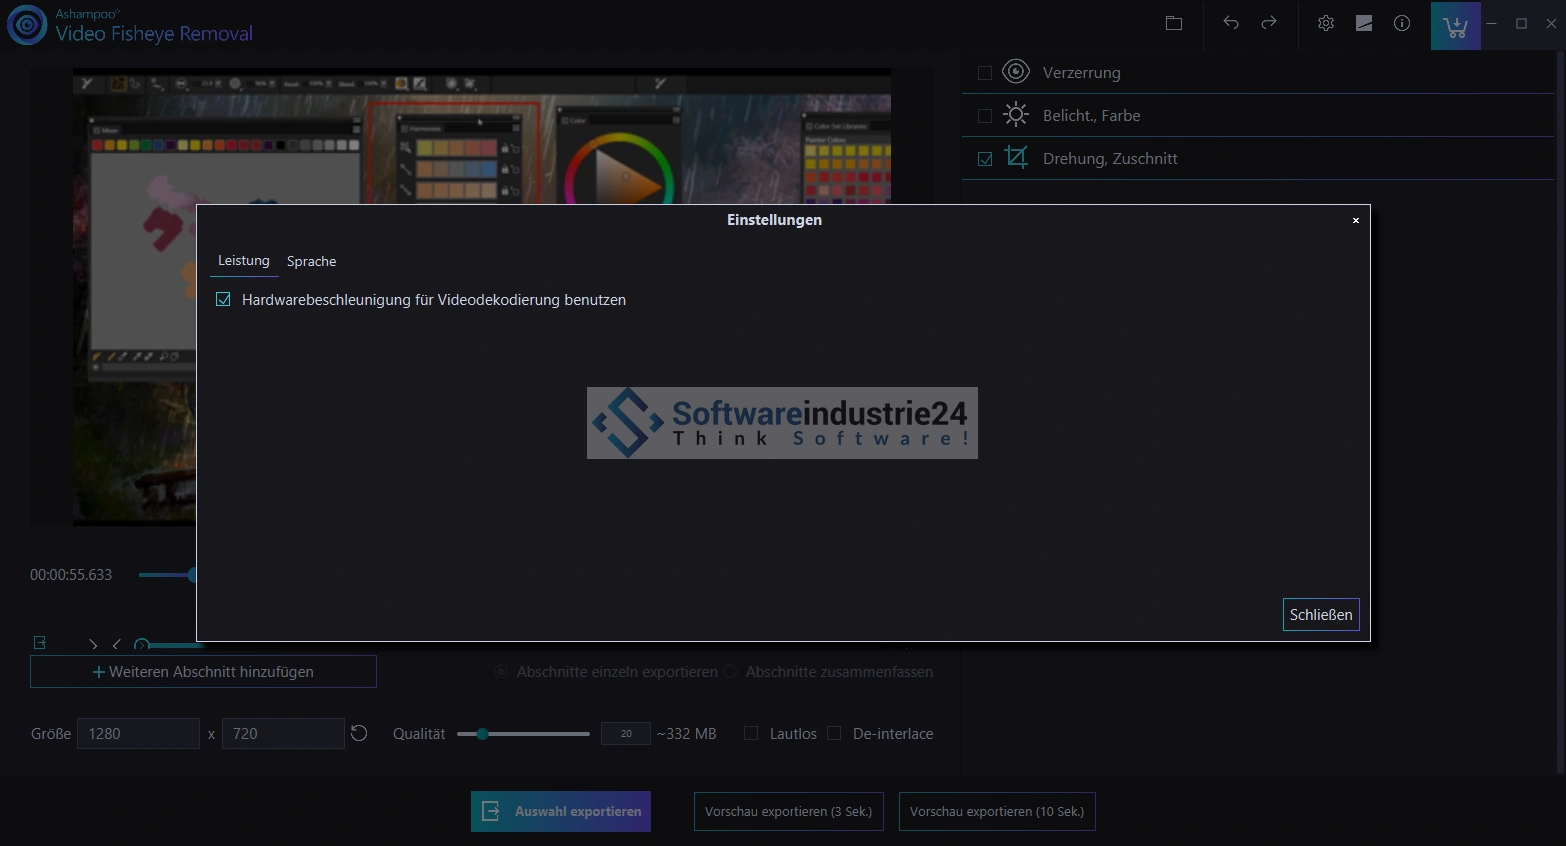Expand the Belicht., Farbe section
The height and width of the screenshot is (846, 1566).
click(1091, 116)
